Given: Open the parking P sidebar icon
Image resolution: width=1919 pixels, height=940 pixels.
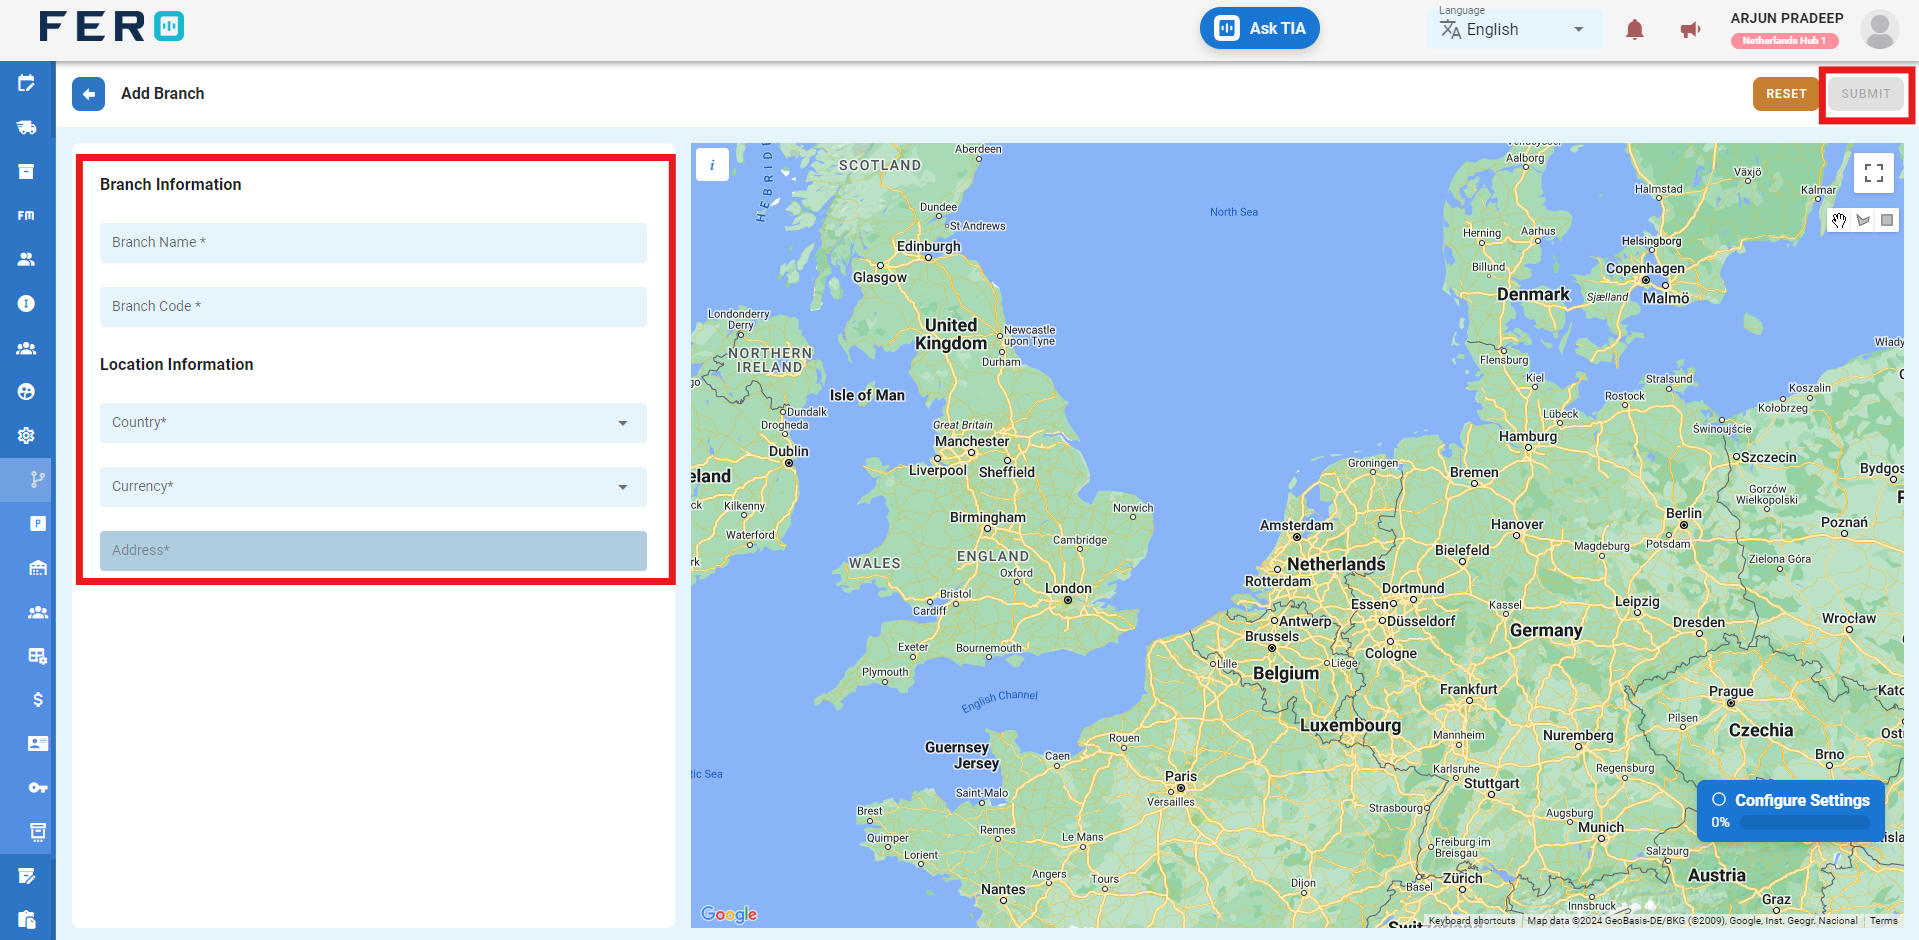Looking at the screenshot, I should pos(38,523).
